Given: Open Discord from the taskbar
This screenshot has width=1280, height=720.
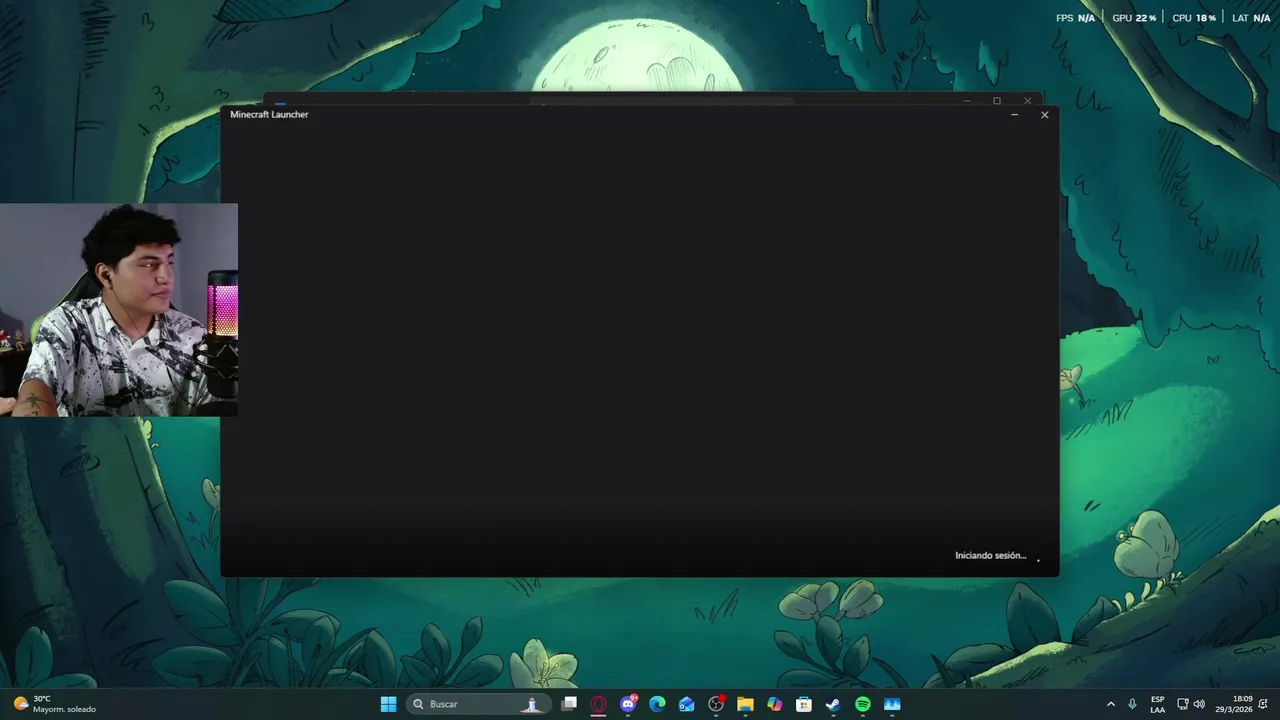Looking at the screenshot, I should 628,704.
